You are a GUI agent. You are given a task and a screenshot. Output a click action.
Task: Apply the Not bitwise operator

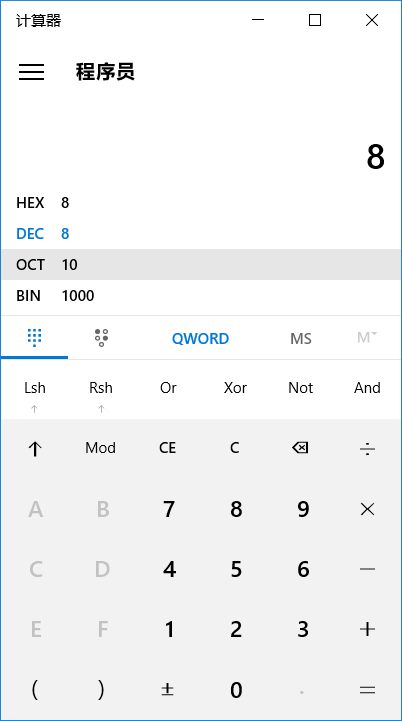301,389
